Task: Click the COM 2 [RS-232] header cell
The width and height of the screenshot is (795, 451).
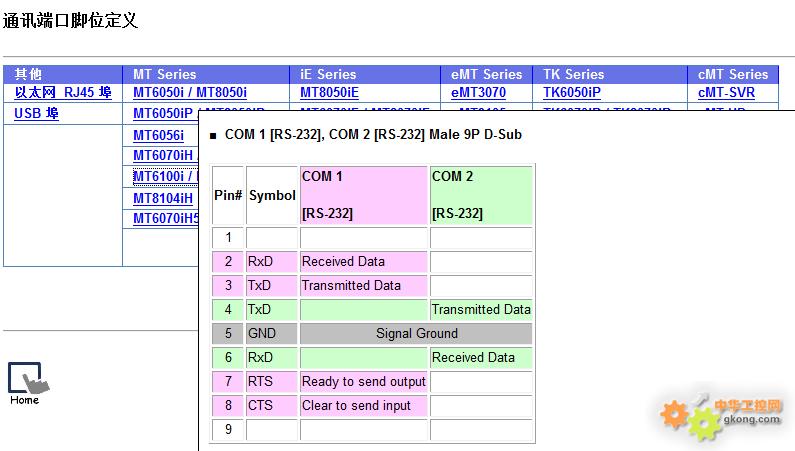Action: pyautogui.click(x=481, y=195)
